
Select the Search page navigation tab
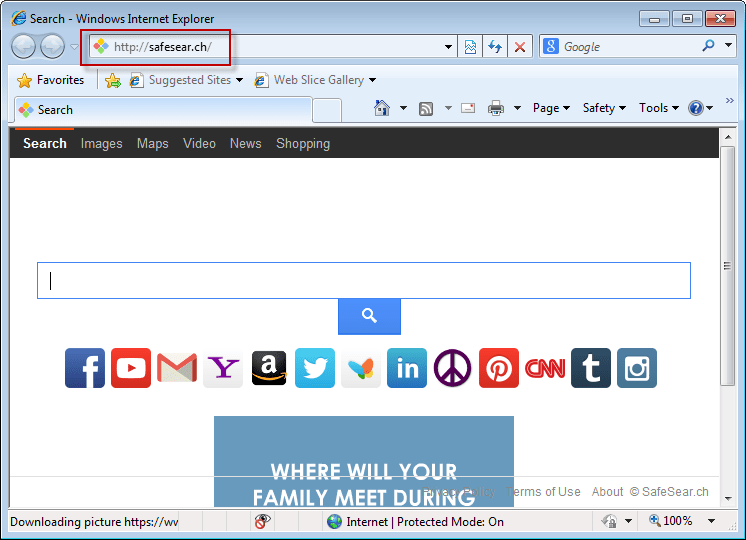click(45, 144)
